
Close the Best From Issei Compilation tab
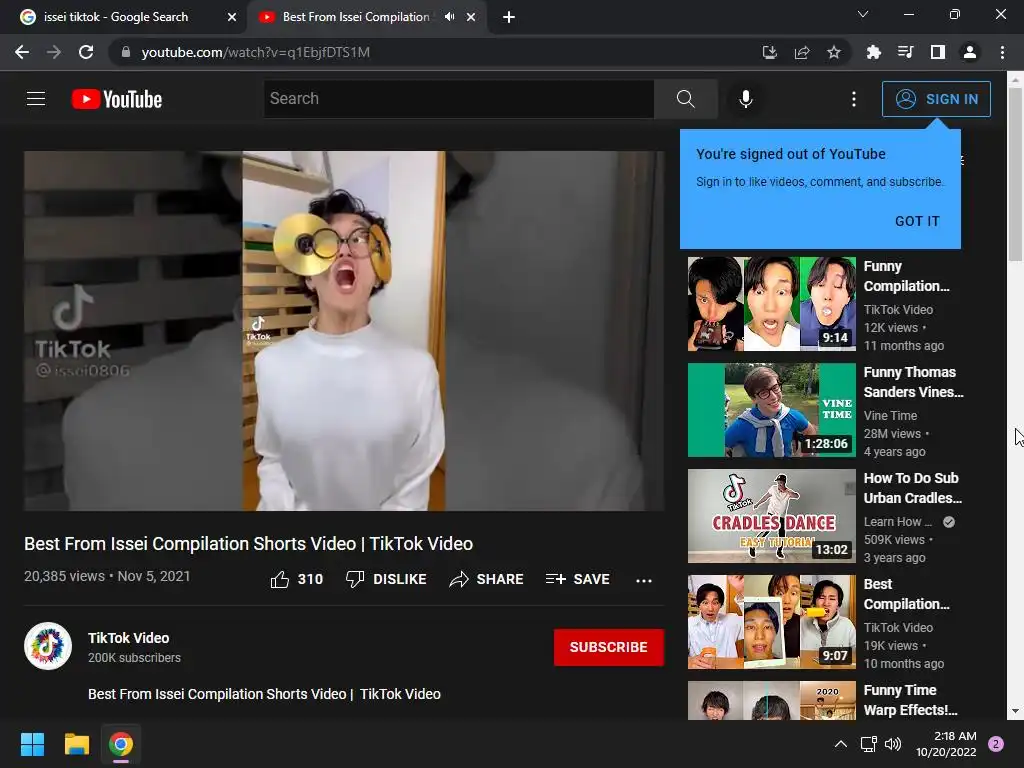pyautogui.click(x=471, y=17)
